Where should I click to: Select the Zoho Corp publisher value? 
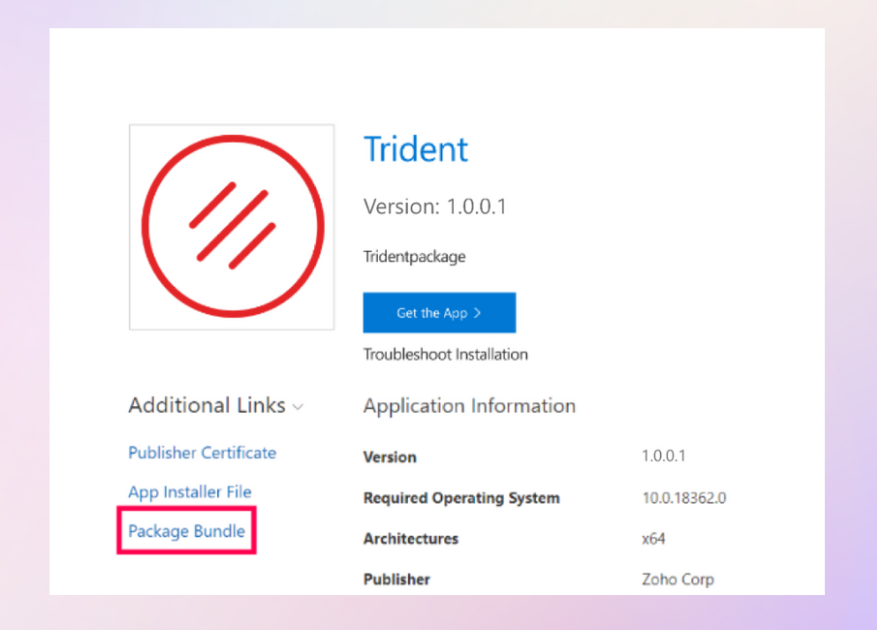point(678,580)
